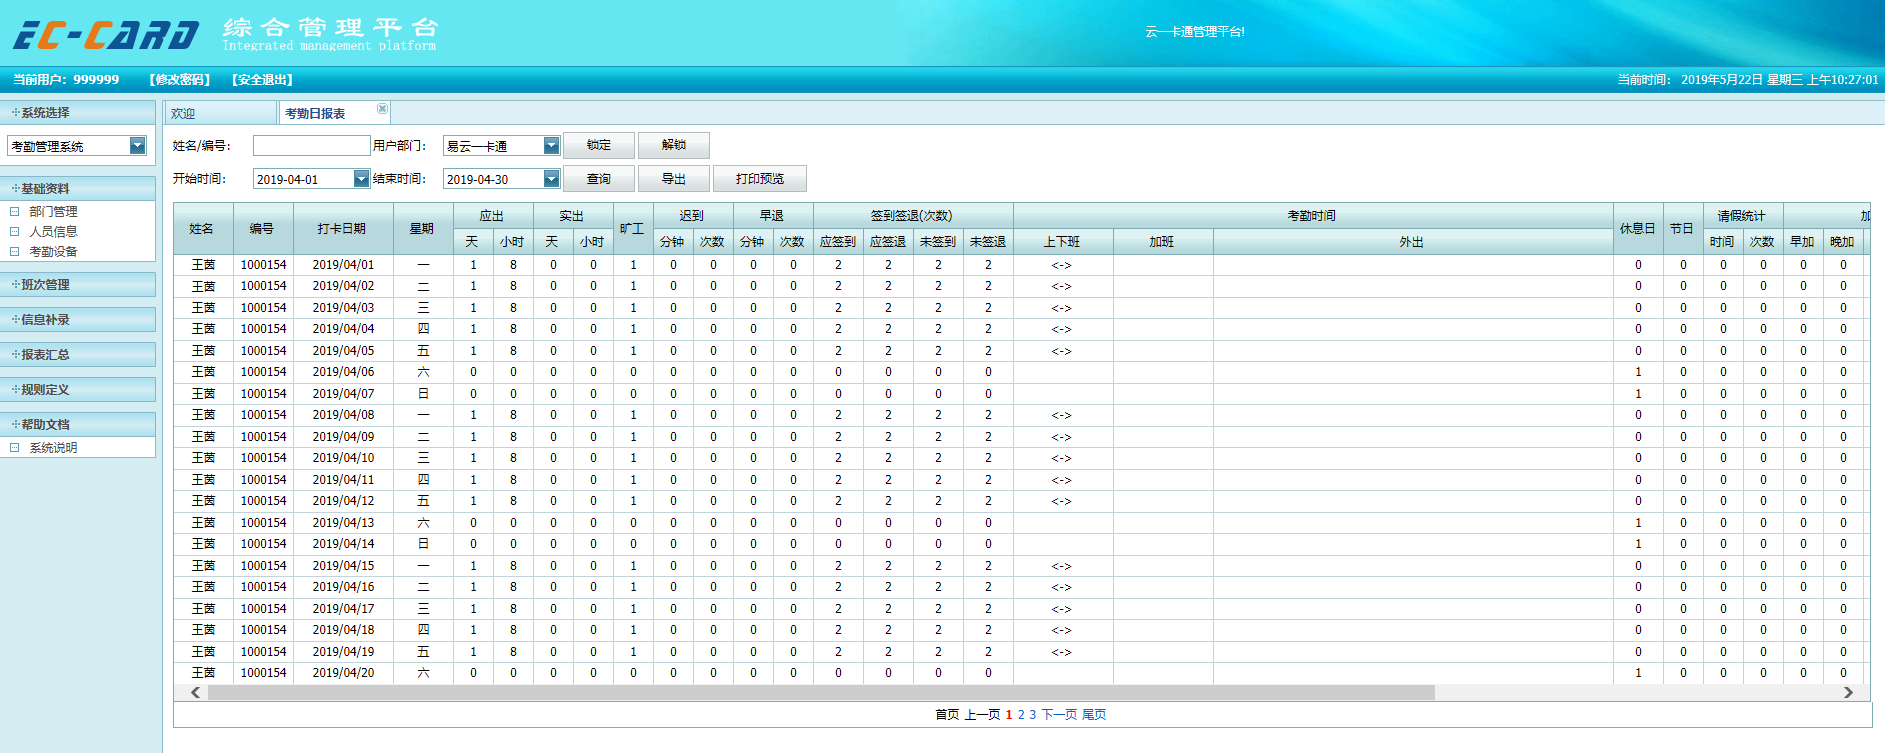This screenshot has width=1885, height=753.
Task: Click the 姓名/编号 input field
Action: click(312, 146)
